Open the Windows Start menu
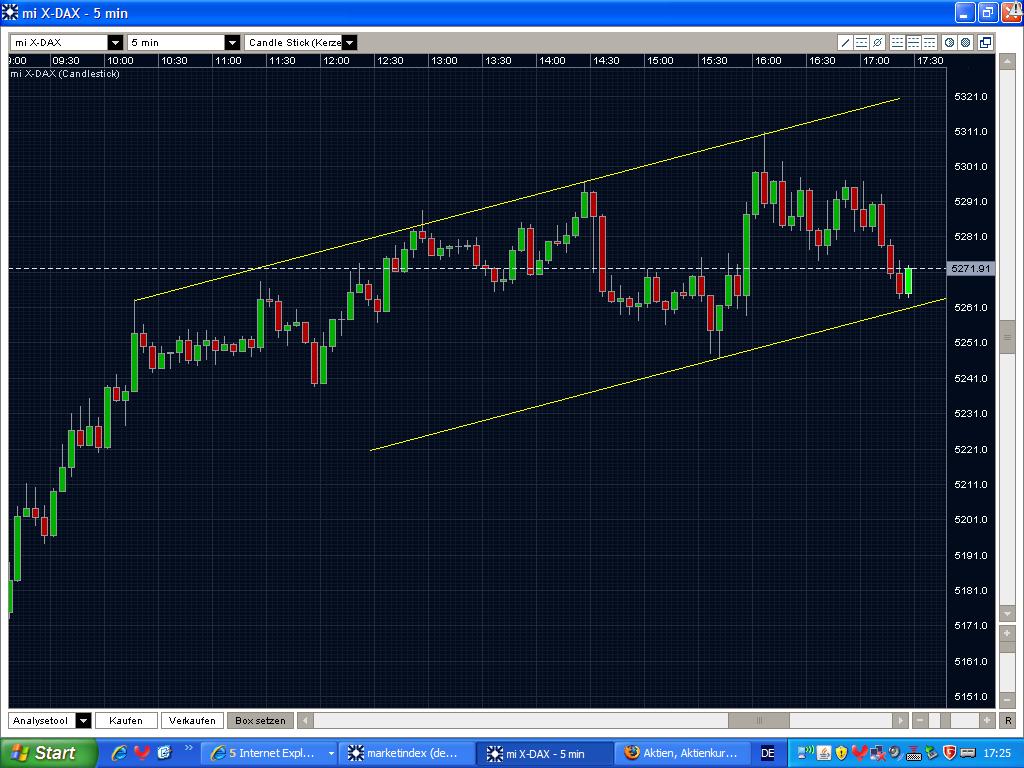This screenshot has width=1024, height=768. (48, 753)
